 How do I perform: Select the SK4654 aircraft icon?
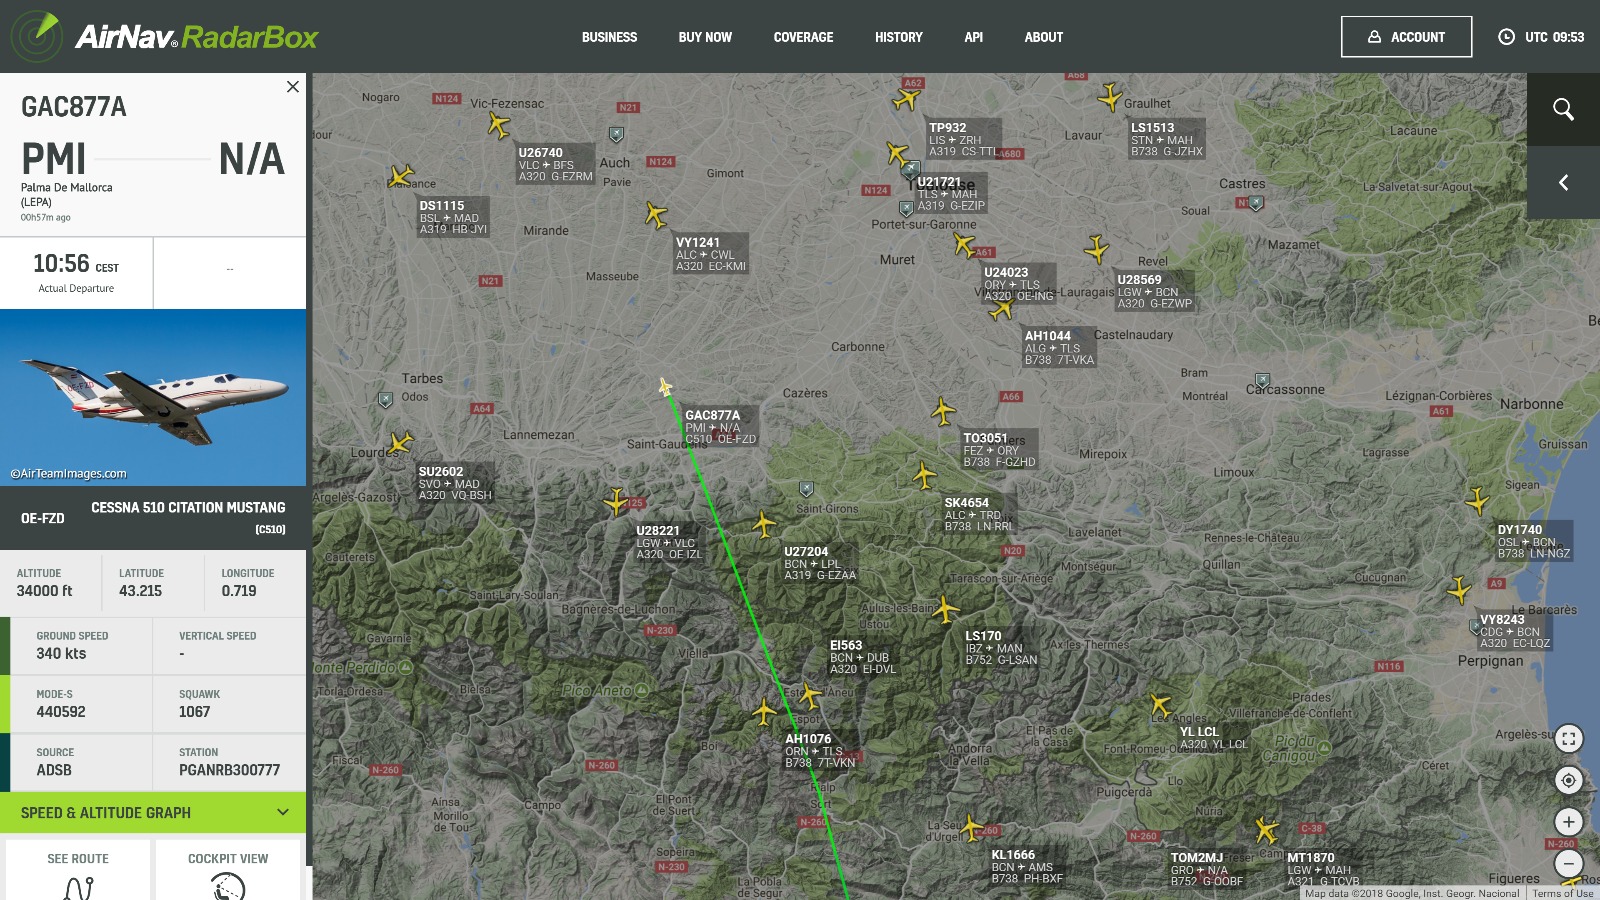[x=925, y=475]
